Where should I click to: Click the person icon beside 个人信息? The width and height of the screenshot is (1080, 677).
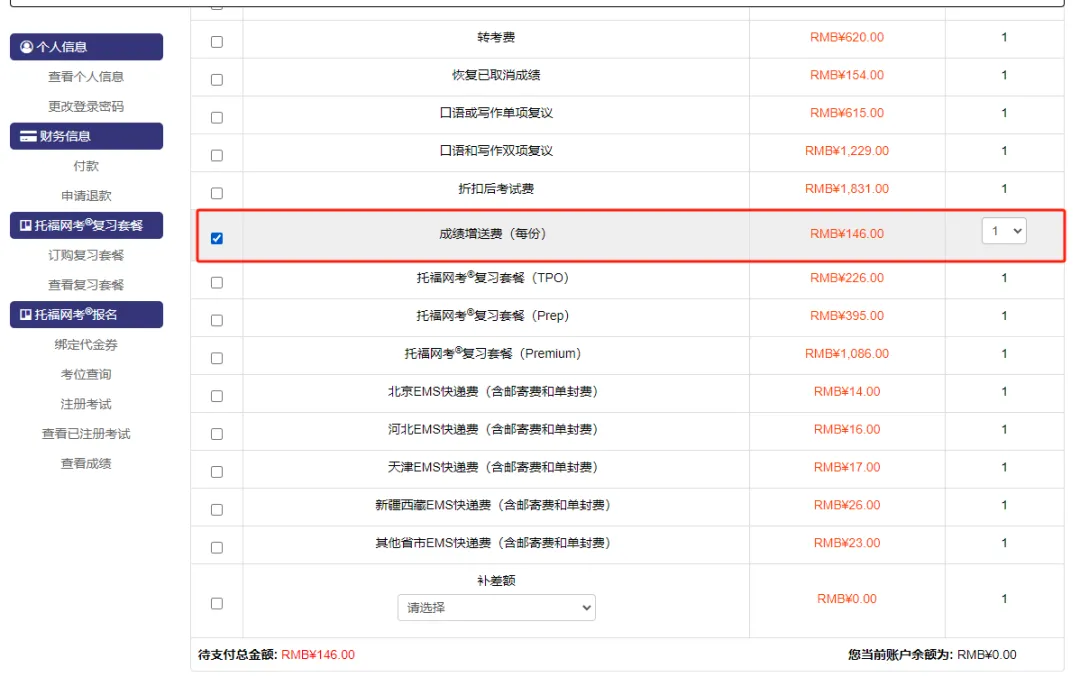coord(27,47)
